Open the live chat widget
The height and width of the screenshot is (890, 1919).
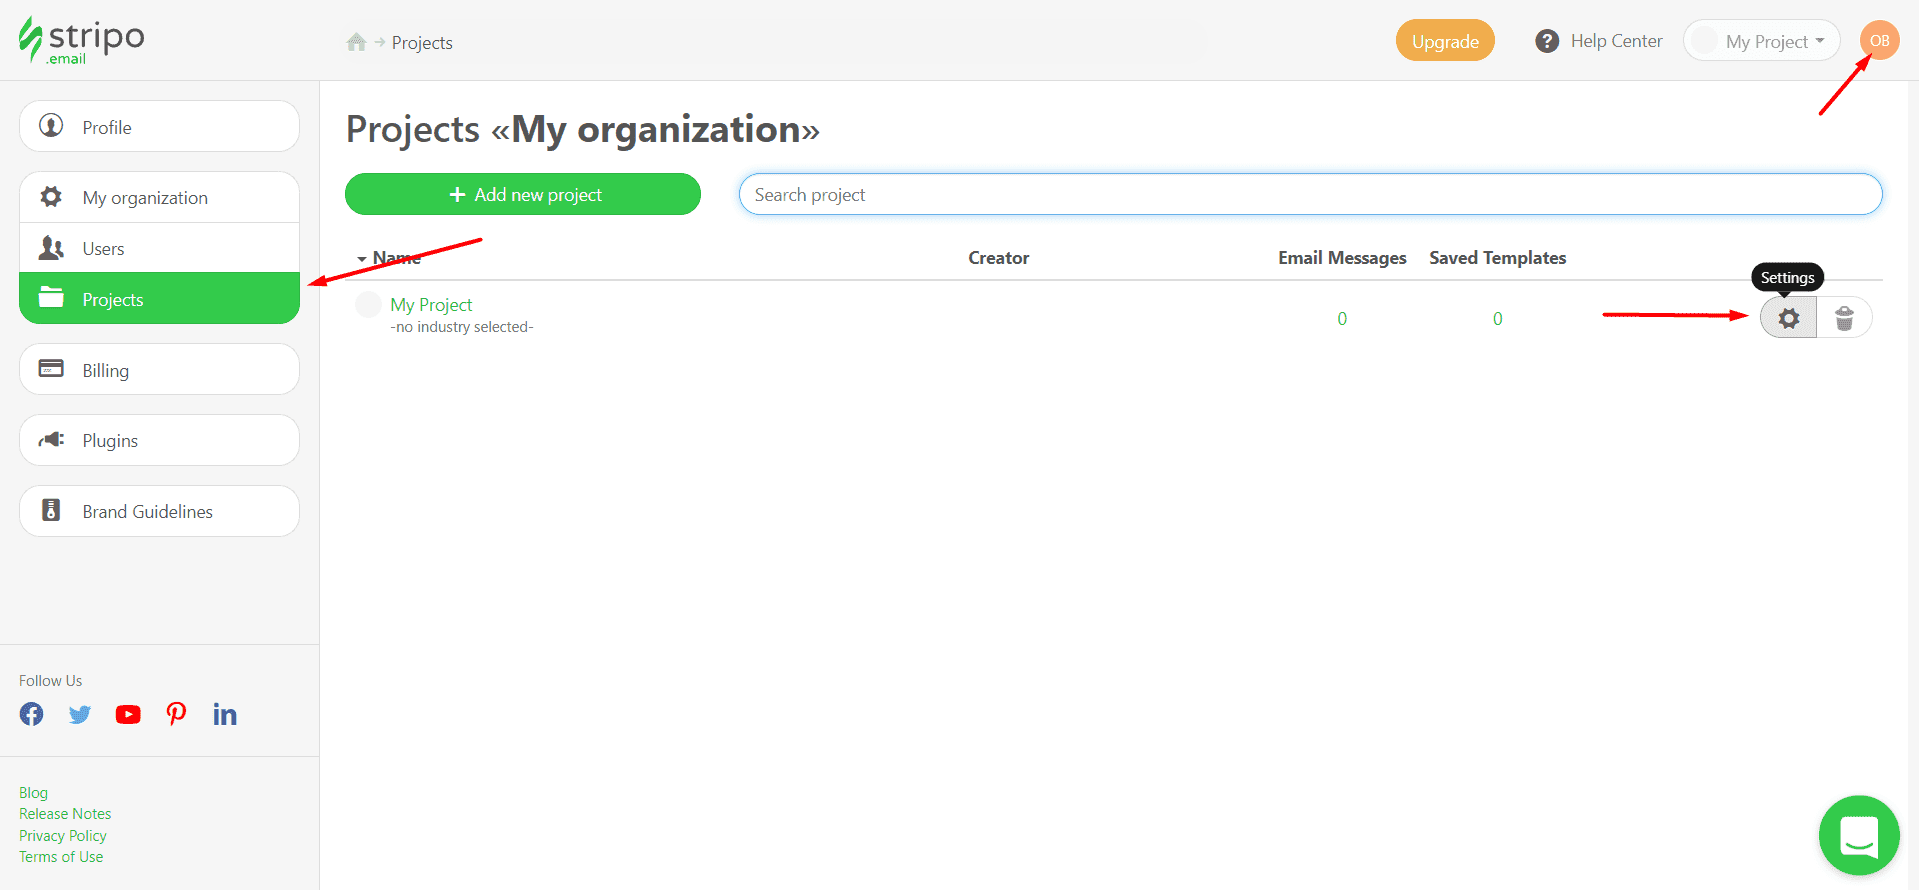click(1858, 835)
